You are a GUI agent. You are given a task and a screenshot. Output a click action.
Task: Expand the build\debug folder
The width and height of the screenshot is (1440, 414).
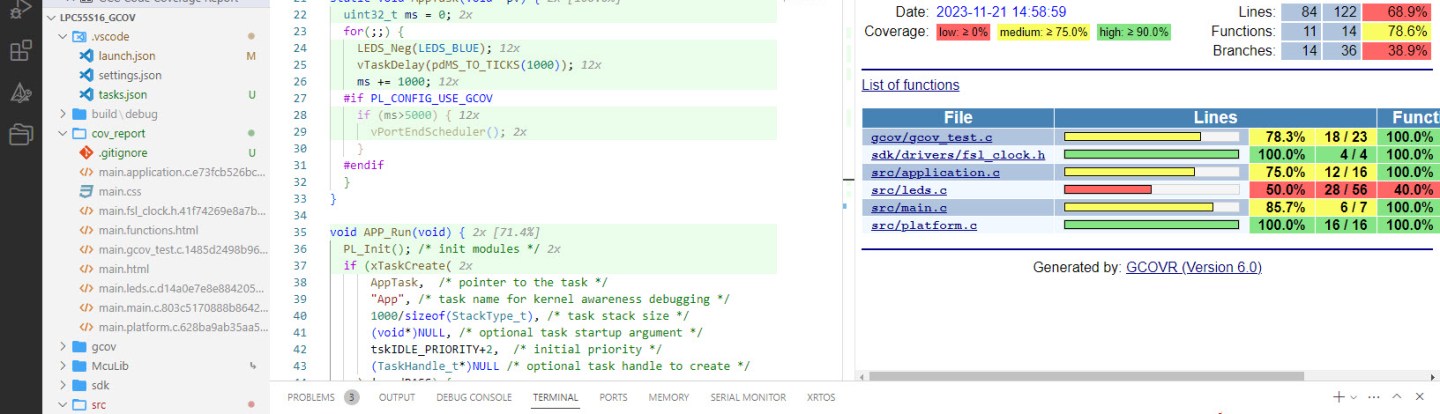[63, 114]
